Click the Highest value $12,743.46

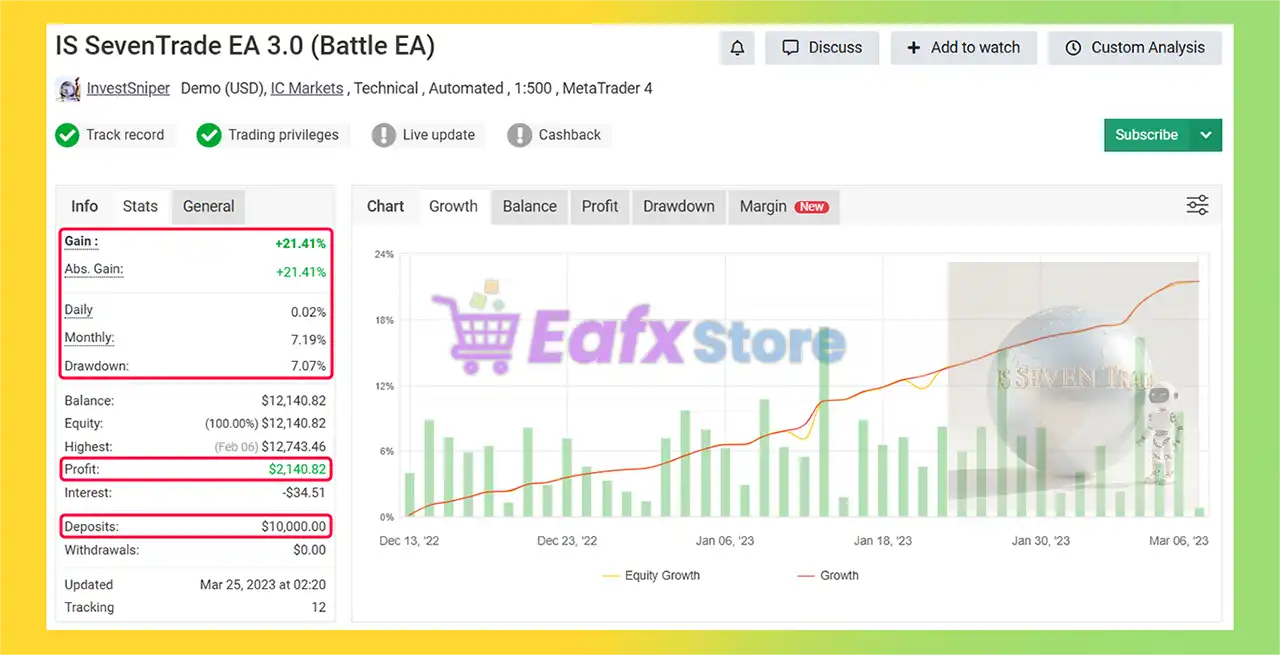[x=291, y=447]
